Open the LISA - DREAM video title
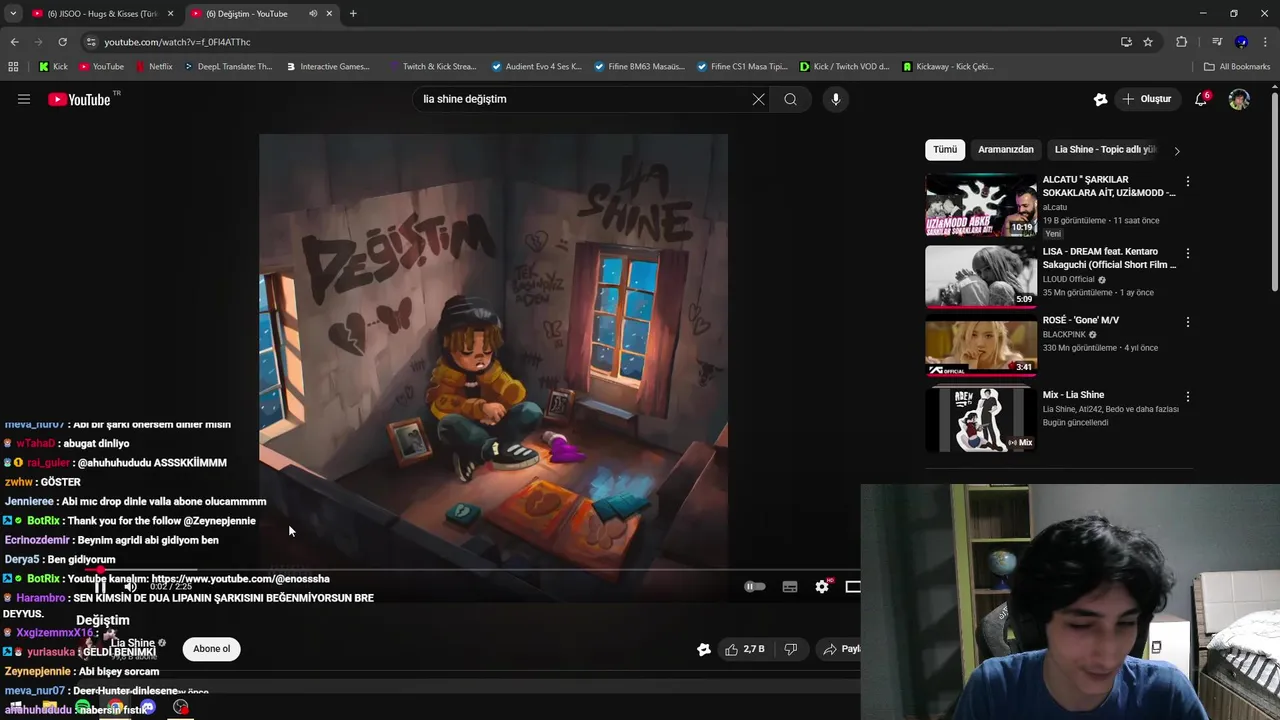This screenshot has width=1280, height=720. click(x=1109, y=258)
